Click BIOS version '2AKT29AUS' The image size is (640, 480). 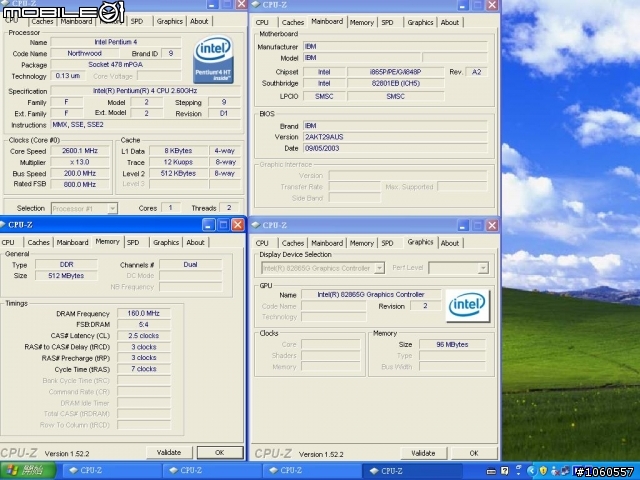coord(396,137)
